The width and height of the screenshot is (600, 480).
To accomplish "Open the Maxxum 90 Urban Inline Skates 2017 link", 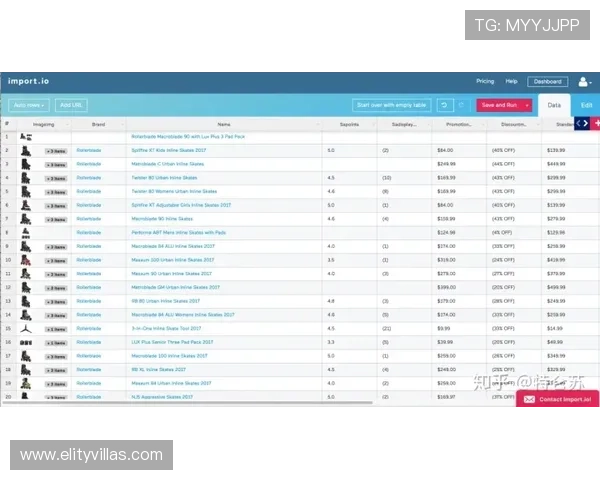I will (x=171, y=274).
